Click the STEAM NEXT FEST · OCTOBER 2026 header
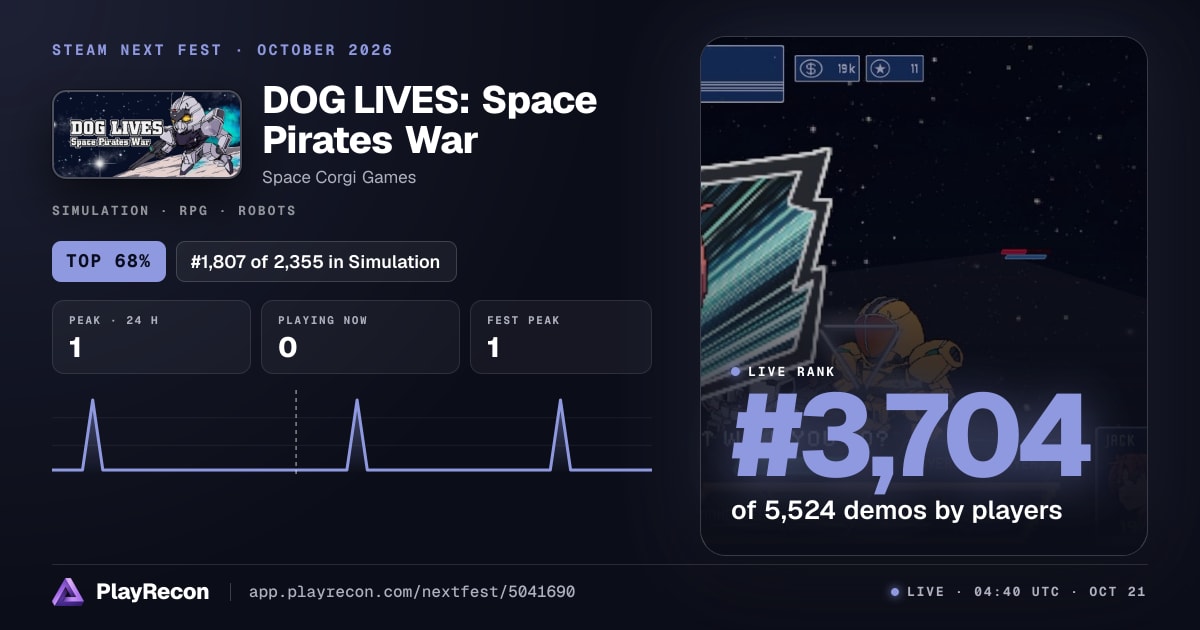Image resolution: width=1200 pixels, height=630 pixels. 223,50
